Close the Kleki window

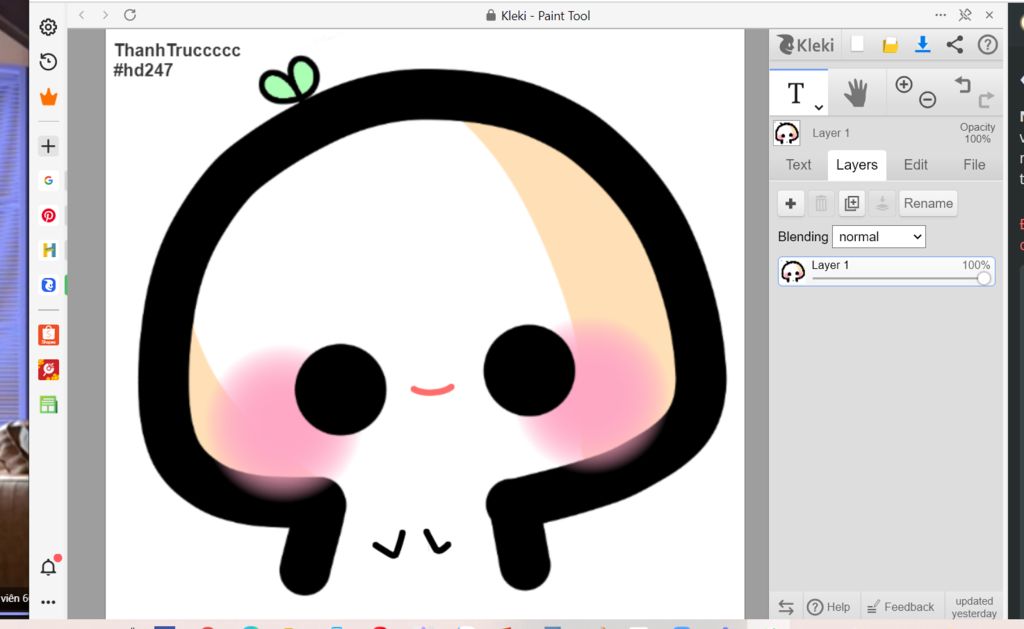coord(989,15)
